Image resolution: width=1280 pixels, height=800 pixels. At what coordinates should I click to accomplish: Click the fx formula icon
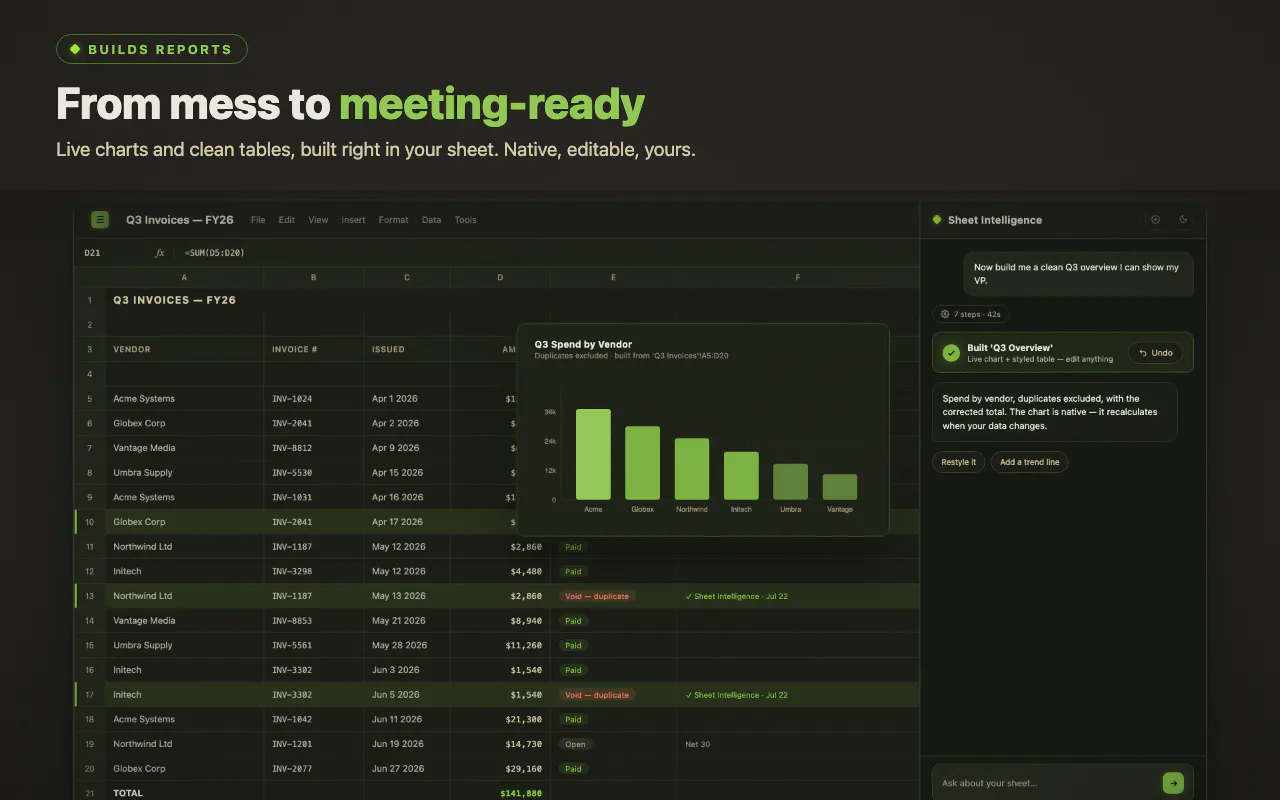click(160, 253)
